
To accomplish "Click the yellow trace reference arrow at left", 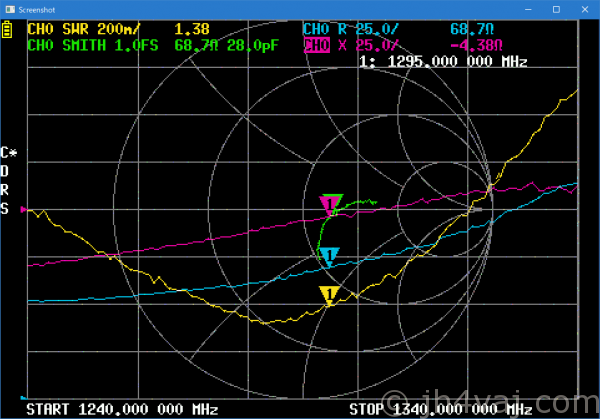I will coord(25,210).
